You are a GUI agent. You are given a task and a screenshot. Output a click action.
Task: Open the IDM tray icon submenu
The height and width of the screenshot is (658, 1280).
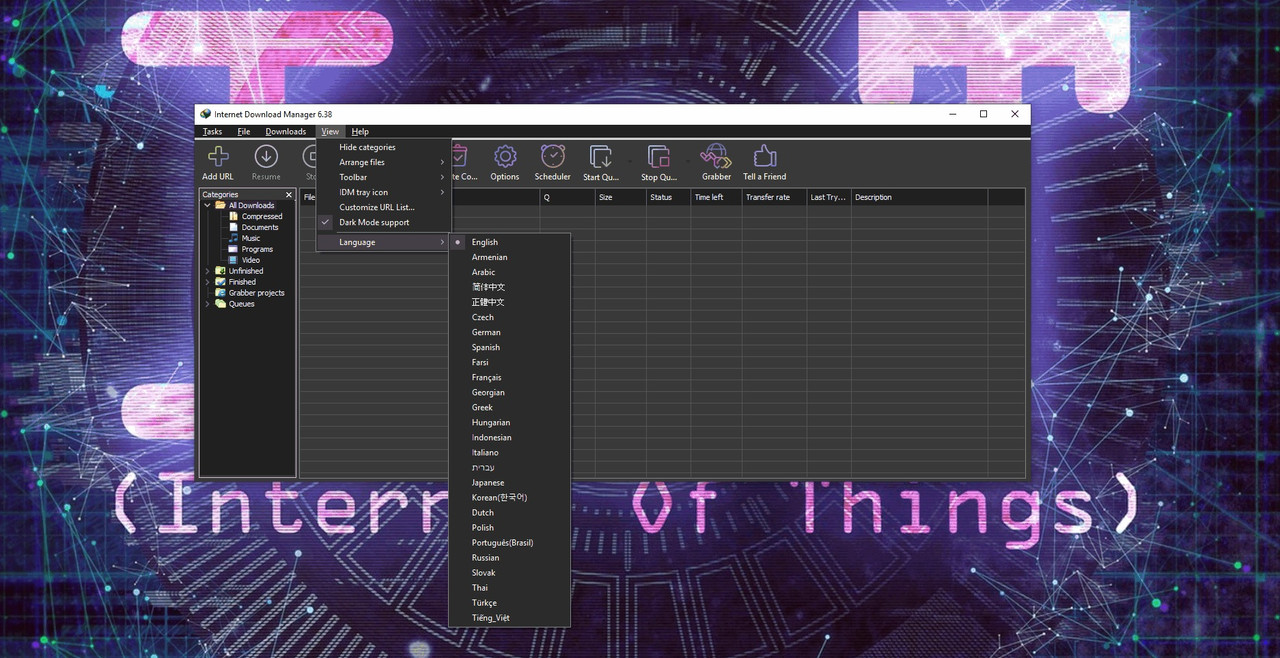[x=384, y=192]
